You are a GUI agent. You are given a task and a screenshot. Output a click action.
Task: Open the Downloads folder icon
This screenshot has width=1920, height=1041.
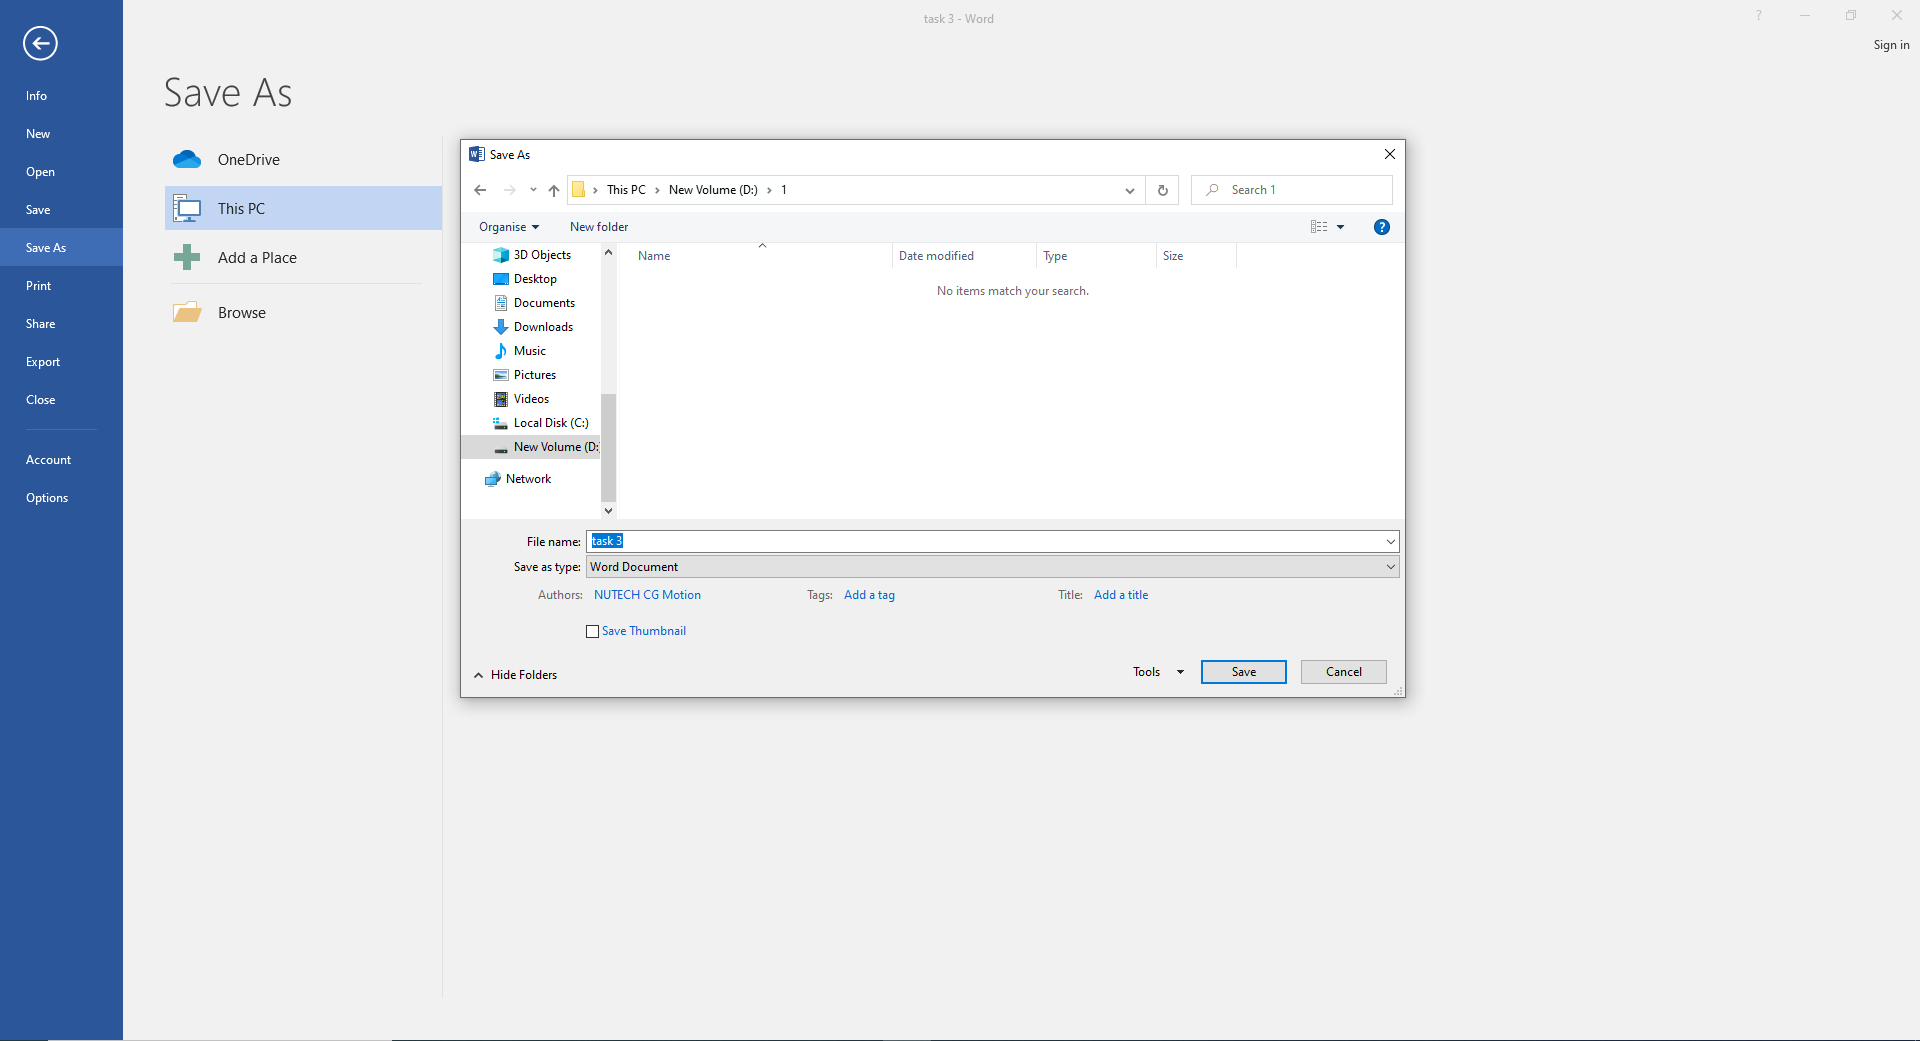501,327
